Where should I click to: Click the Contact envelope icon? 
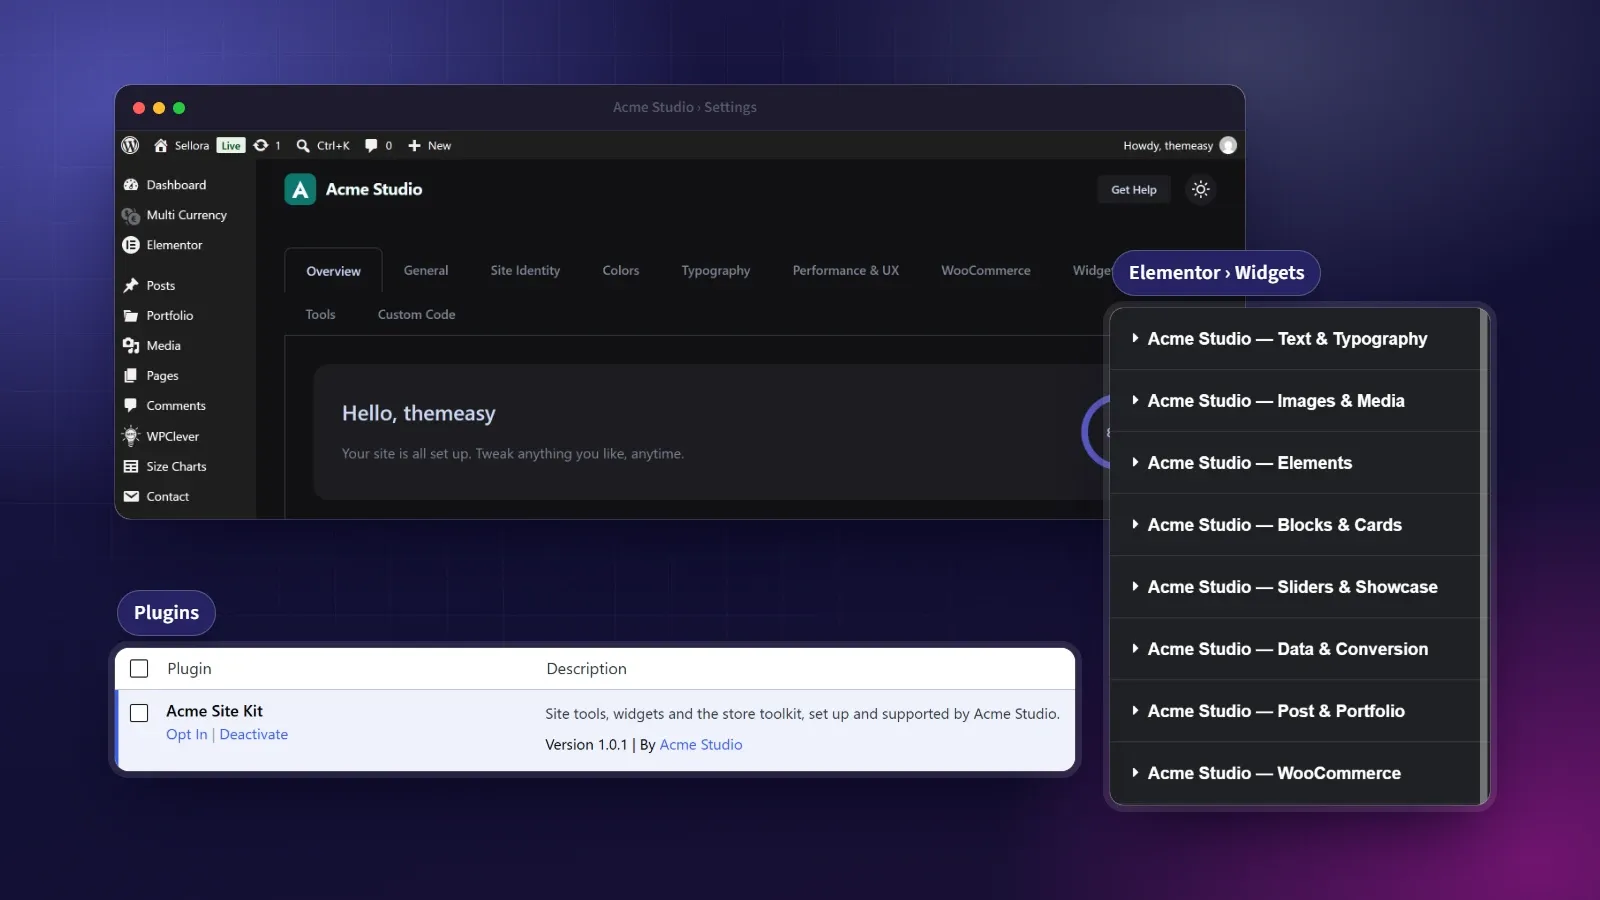click(131, 496)
